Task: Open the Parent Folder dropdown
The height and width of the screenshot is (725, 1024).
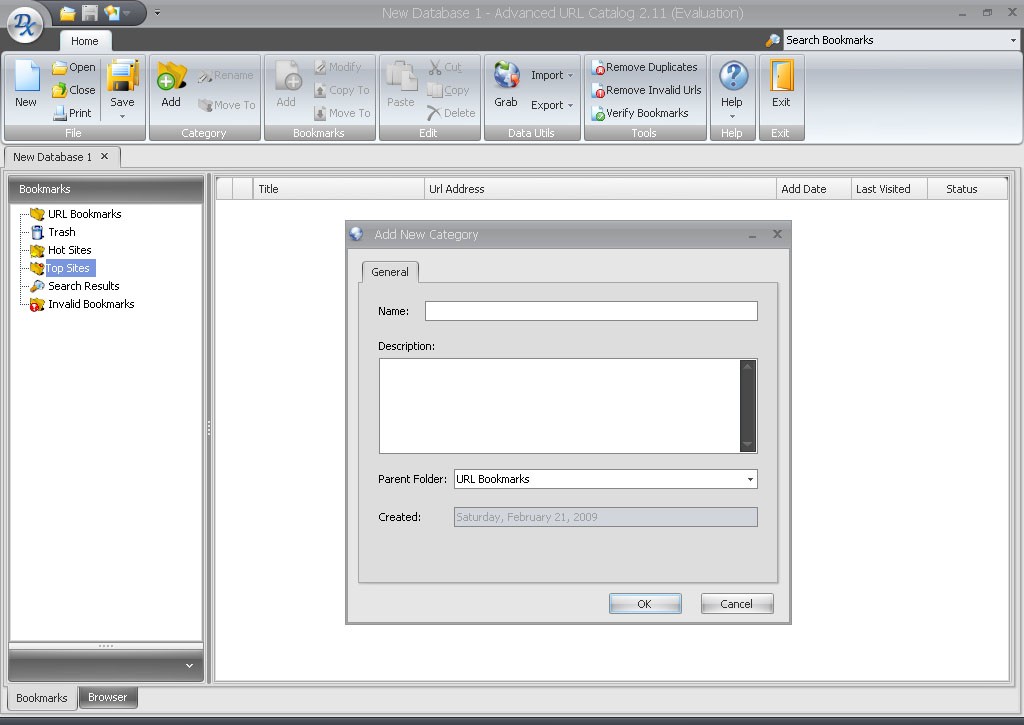Action: [x=748, y=479]
